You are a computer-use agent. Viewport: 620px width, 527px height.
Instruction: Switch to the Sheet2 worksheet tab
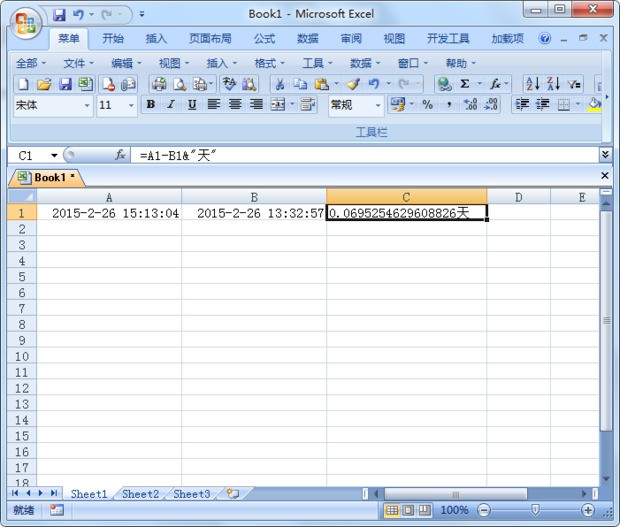[139, 494]
